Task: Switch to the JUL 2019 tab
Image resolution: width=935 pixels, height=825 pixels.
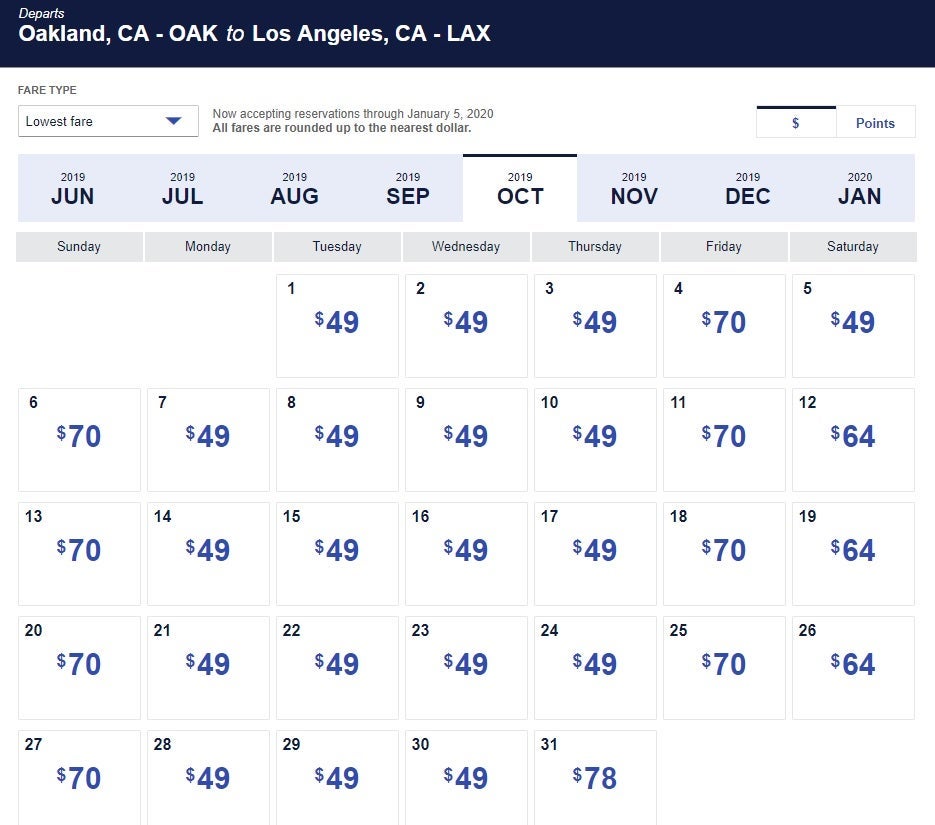Action: tap(182, 188)
